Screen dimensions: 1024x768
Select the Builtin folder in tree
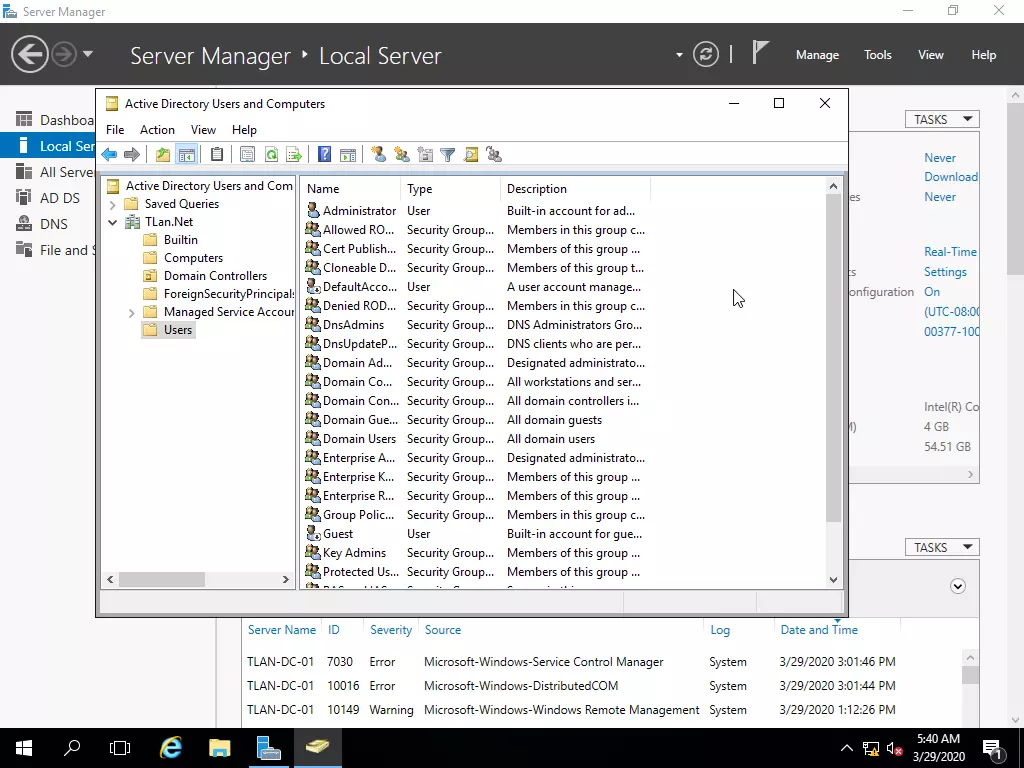click(x=181, y=240)
